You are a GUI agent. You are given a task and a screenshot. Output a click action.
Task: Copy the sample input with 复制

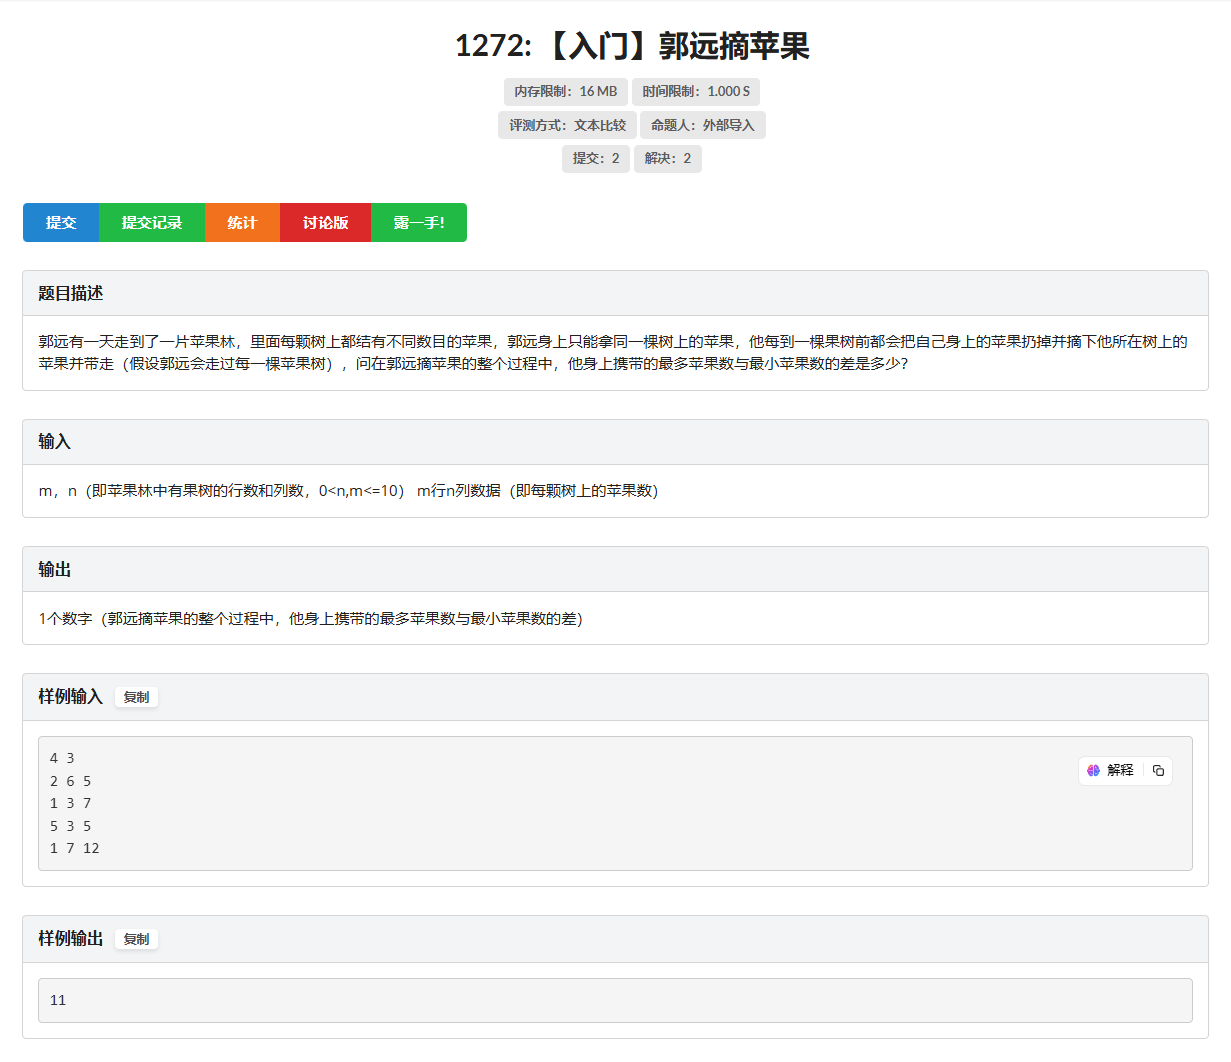(136, 697)
